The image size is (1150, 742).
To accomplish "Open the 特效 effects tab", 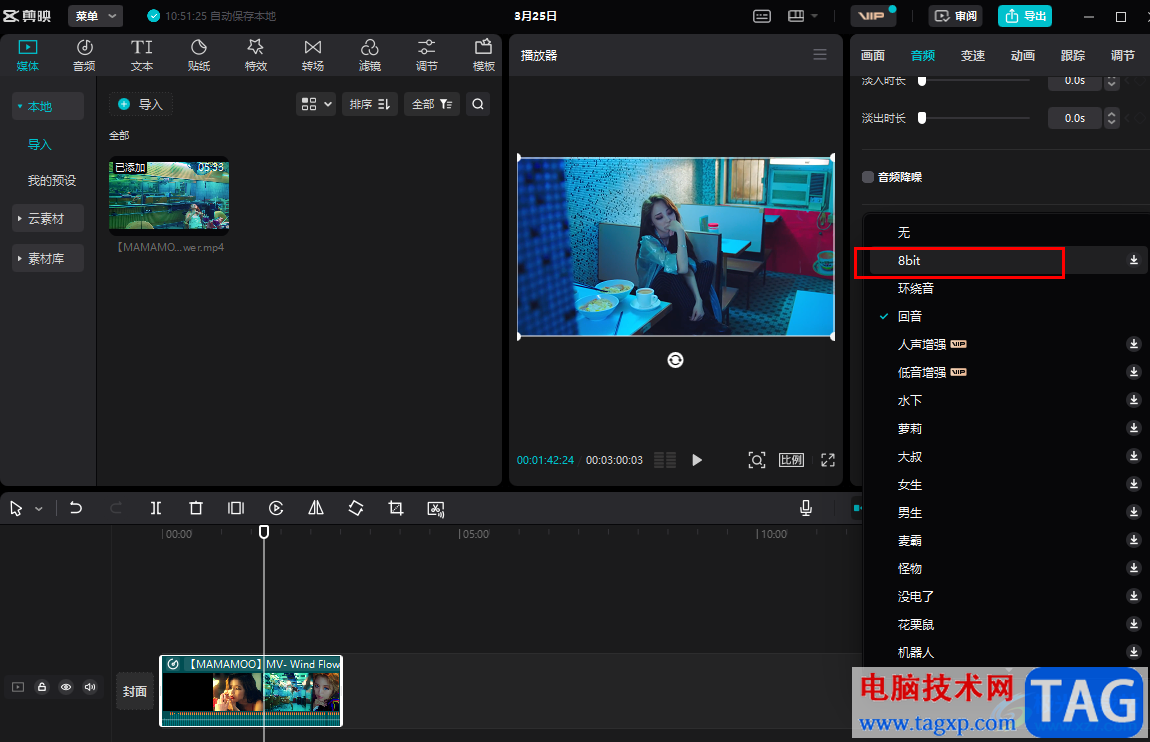I will (255, 56).
